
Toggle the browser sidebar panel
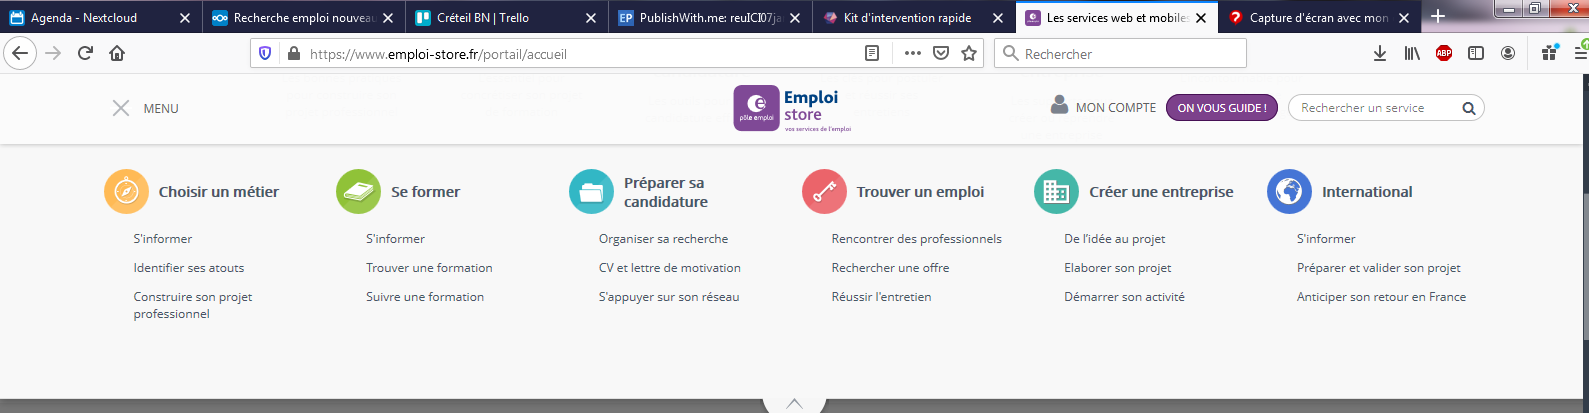[x=1476, y=54]
